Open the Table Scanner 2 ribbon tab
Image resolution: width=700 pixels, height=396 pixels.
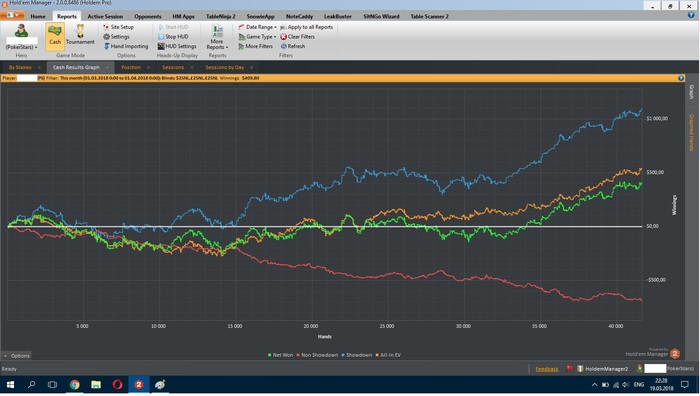pos(429,16)
